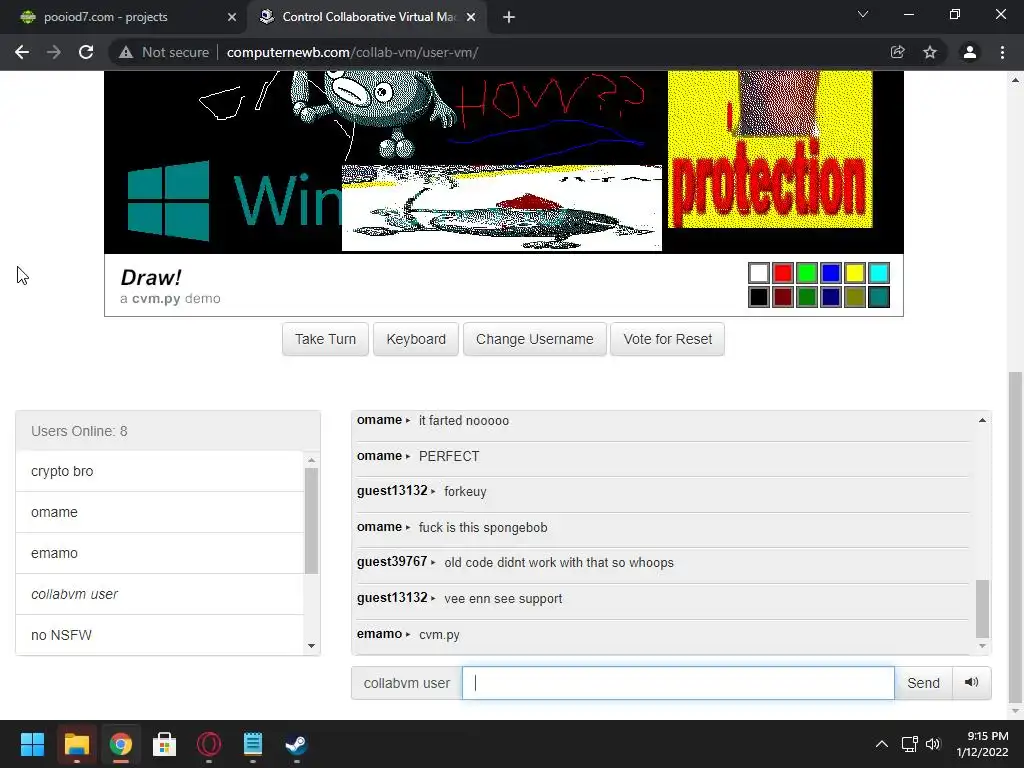Viewport: 1024px width, 768px height.
Task: Open File Explorer from the taskbar
Action: point(76,744)
